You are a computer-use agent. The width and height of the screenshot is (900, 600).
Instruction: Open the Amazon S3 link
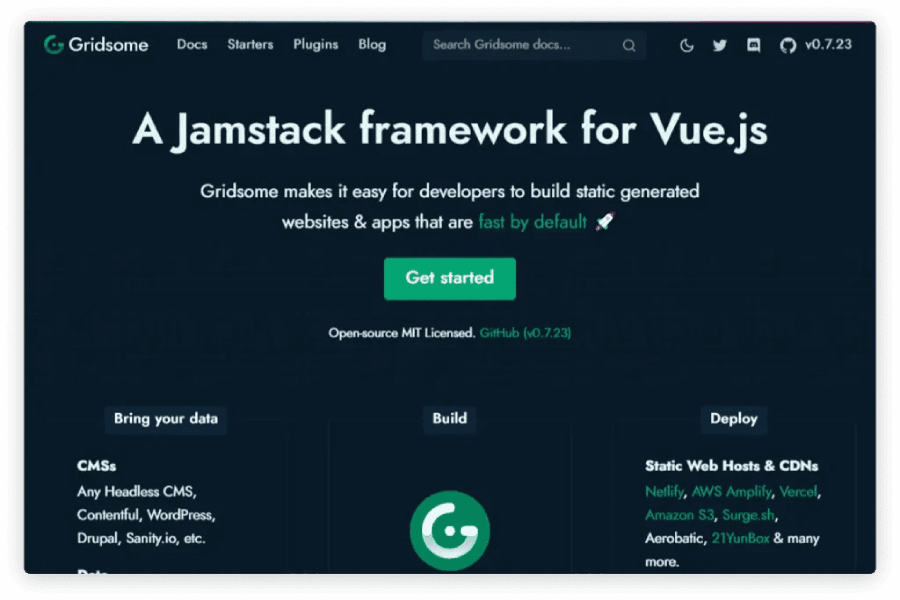point(679,516)
